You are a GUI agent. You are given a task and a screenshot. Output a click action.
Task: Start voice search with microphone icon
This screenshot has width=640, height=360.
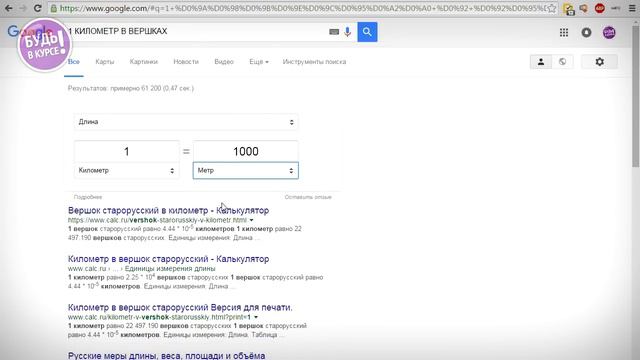(x=347, y=32)
